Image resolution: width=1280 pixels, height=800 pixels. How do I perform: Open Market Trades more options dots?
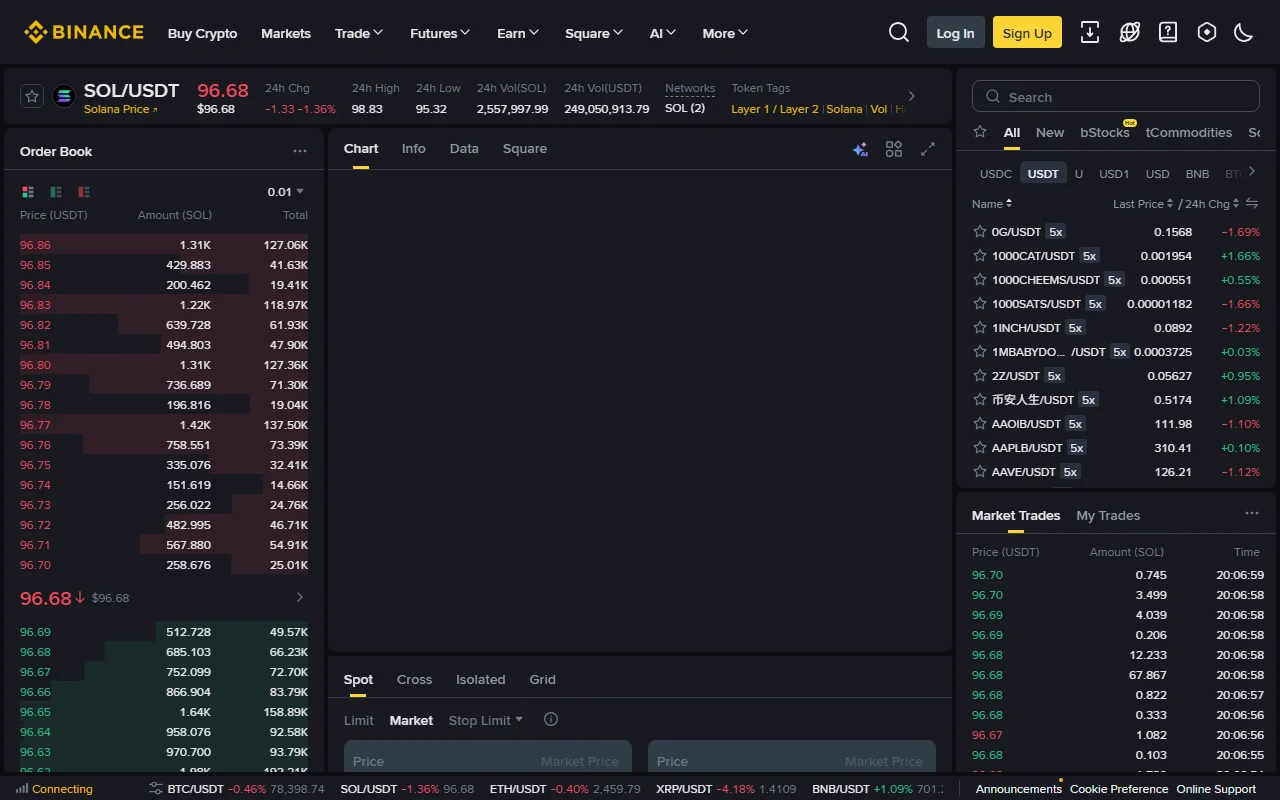[1252, 514]
